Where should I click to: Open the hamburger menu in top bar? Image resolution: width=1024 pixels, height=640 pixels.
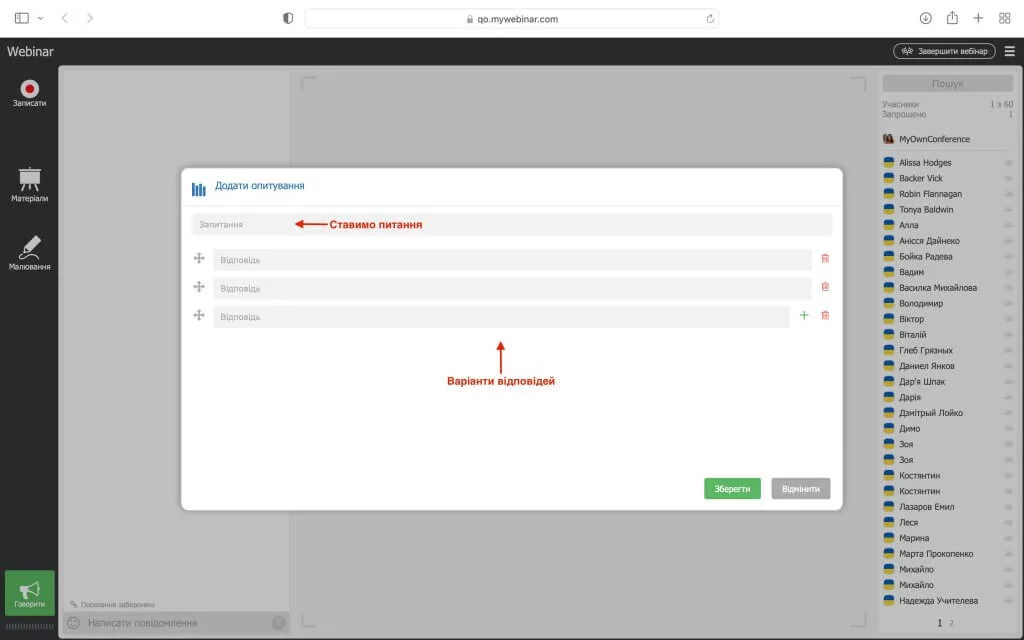(x=1009, y=51)
